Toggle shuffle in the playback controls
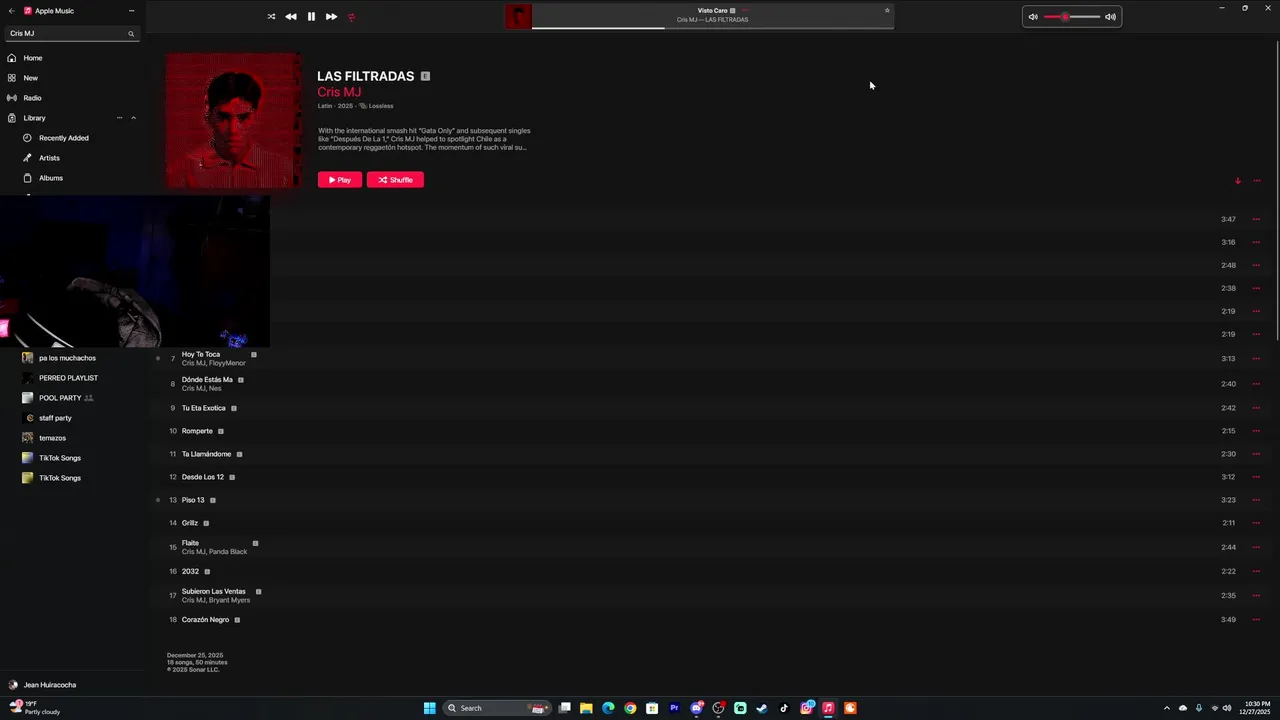The image size is (1280, 720). click(271, 17)
